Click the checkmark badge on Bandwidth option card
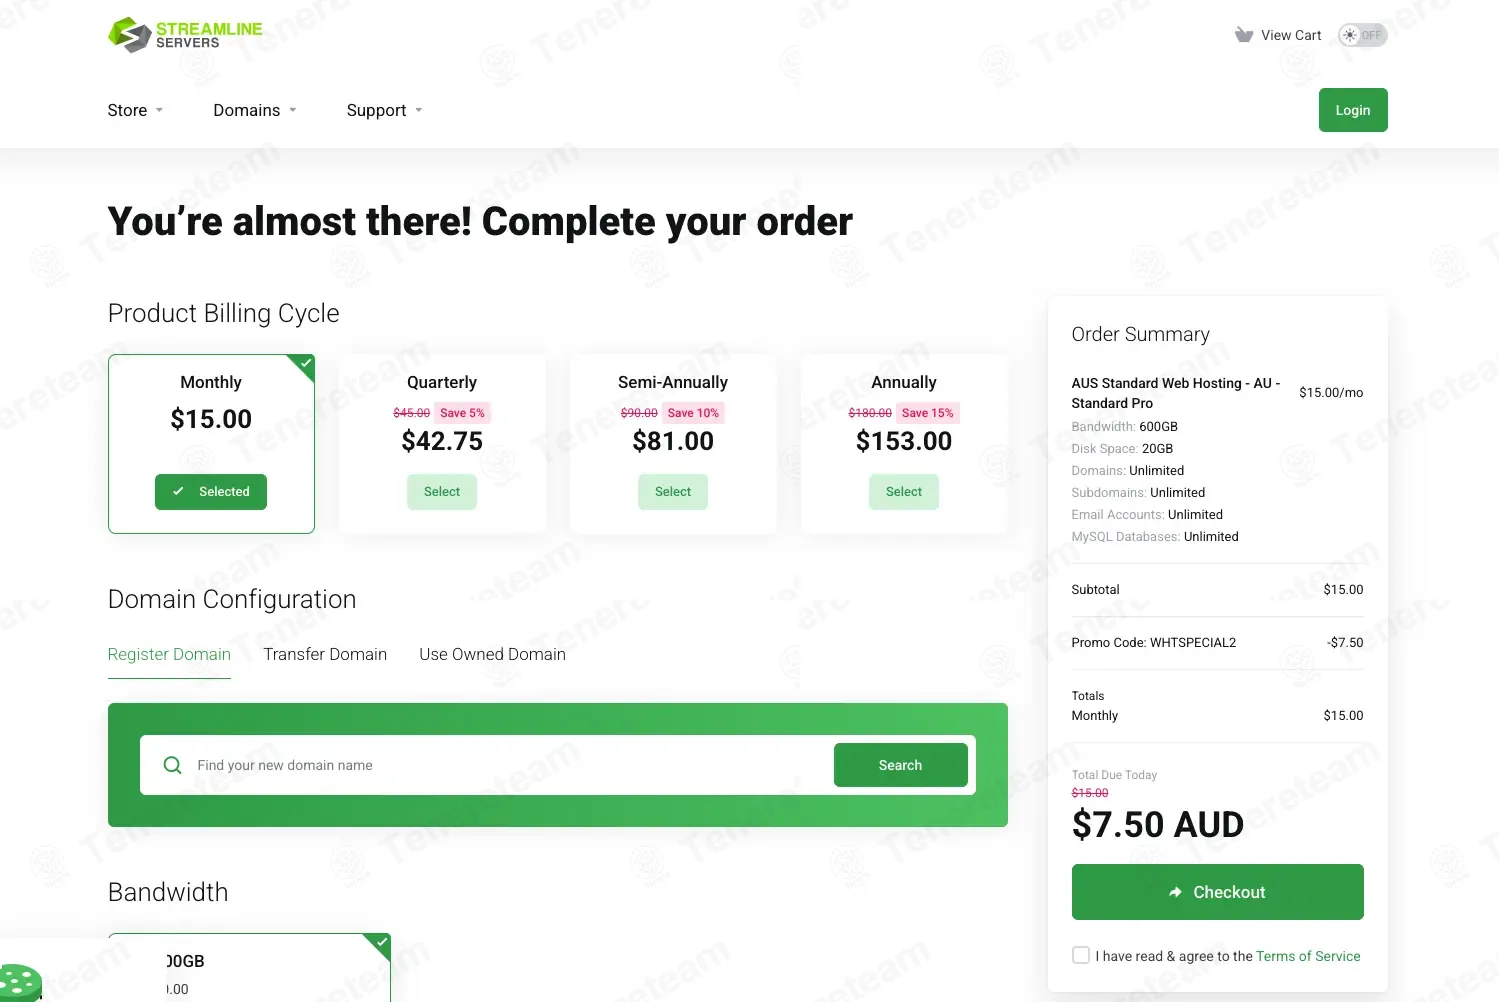 381,943
